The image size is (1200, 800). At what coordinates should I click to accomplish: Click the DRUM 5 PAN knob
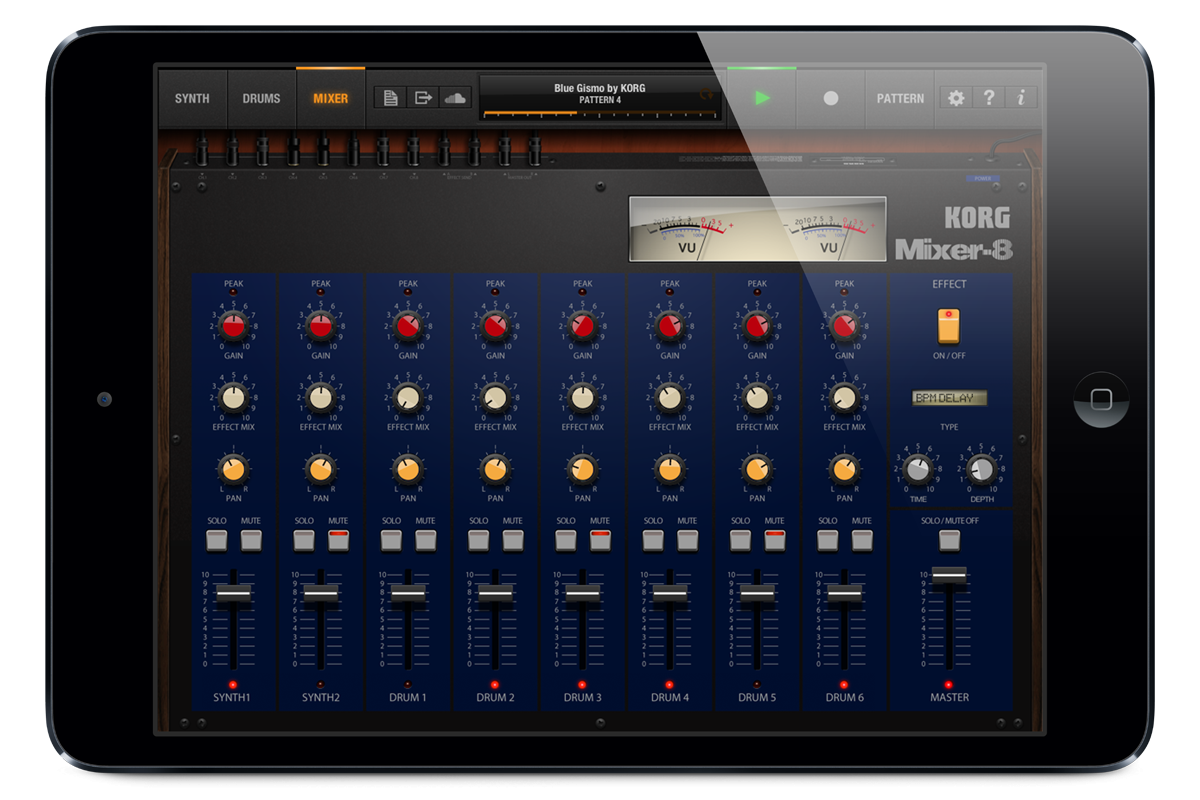(x=757, y=468)
